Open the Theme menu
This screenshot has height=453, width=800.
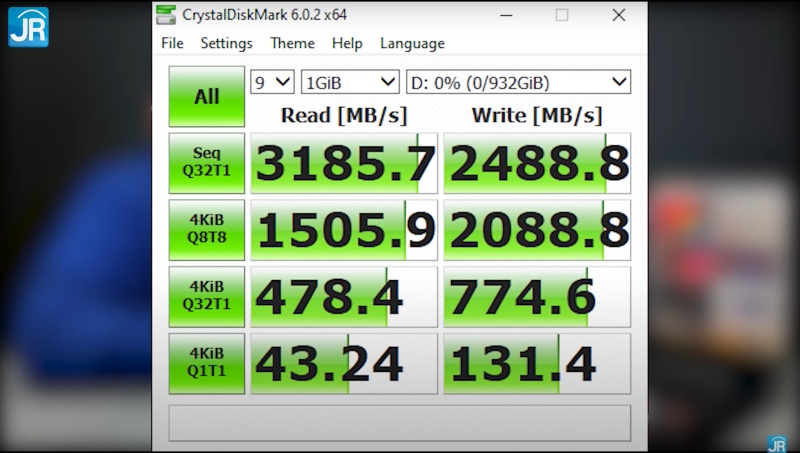(x=292, y=43)
